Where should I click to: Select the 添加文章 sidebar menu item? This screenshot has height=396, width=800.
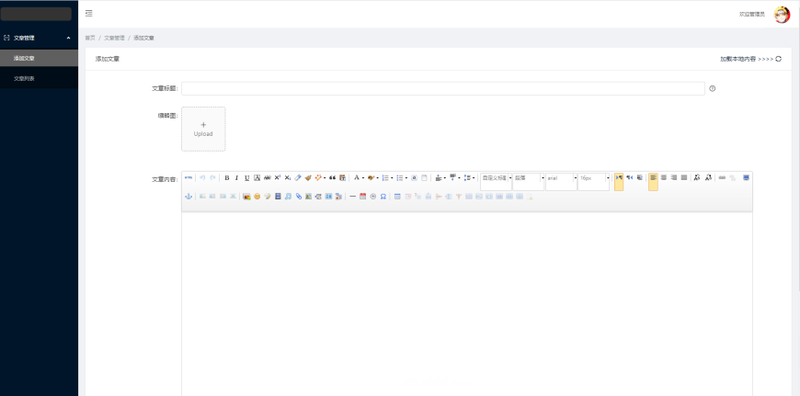point(39,58)
